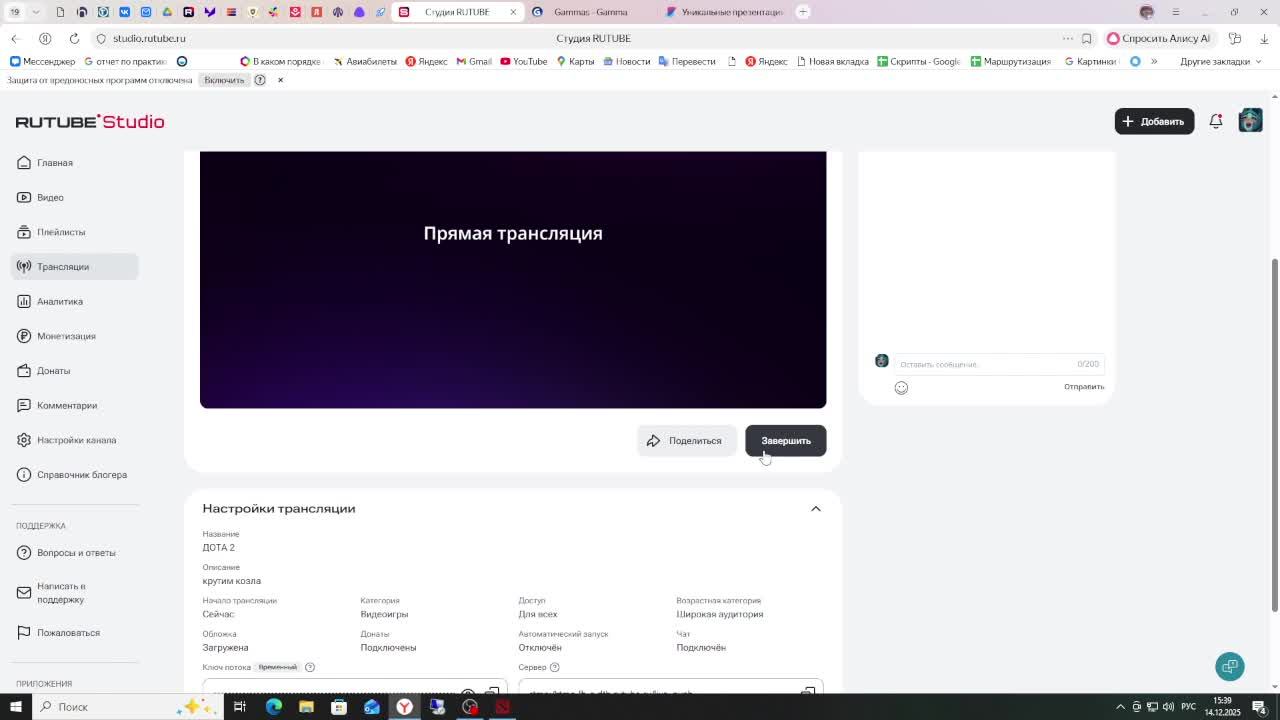Click the support chat widget icon
Screen dimensions: 1280x720
[1230, 667]
